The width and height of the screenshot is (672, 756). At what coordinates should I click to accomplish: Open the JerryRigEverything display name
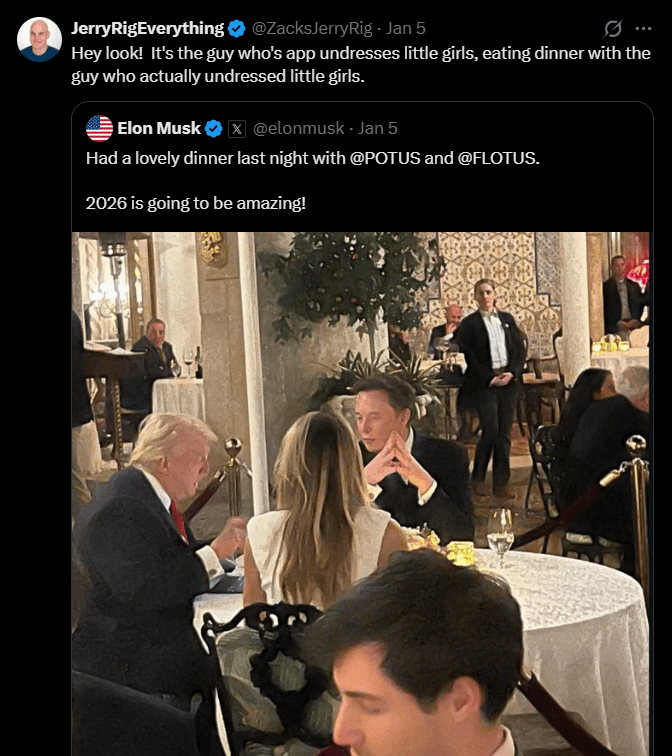pyautogui.click(x=148, y=28)
